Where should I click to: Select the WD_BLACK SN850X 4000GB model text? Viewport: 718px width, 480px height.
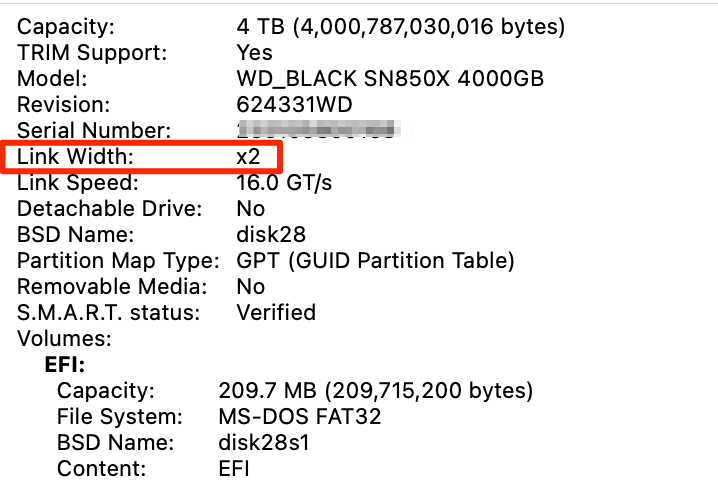[x=390, y=79]
